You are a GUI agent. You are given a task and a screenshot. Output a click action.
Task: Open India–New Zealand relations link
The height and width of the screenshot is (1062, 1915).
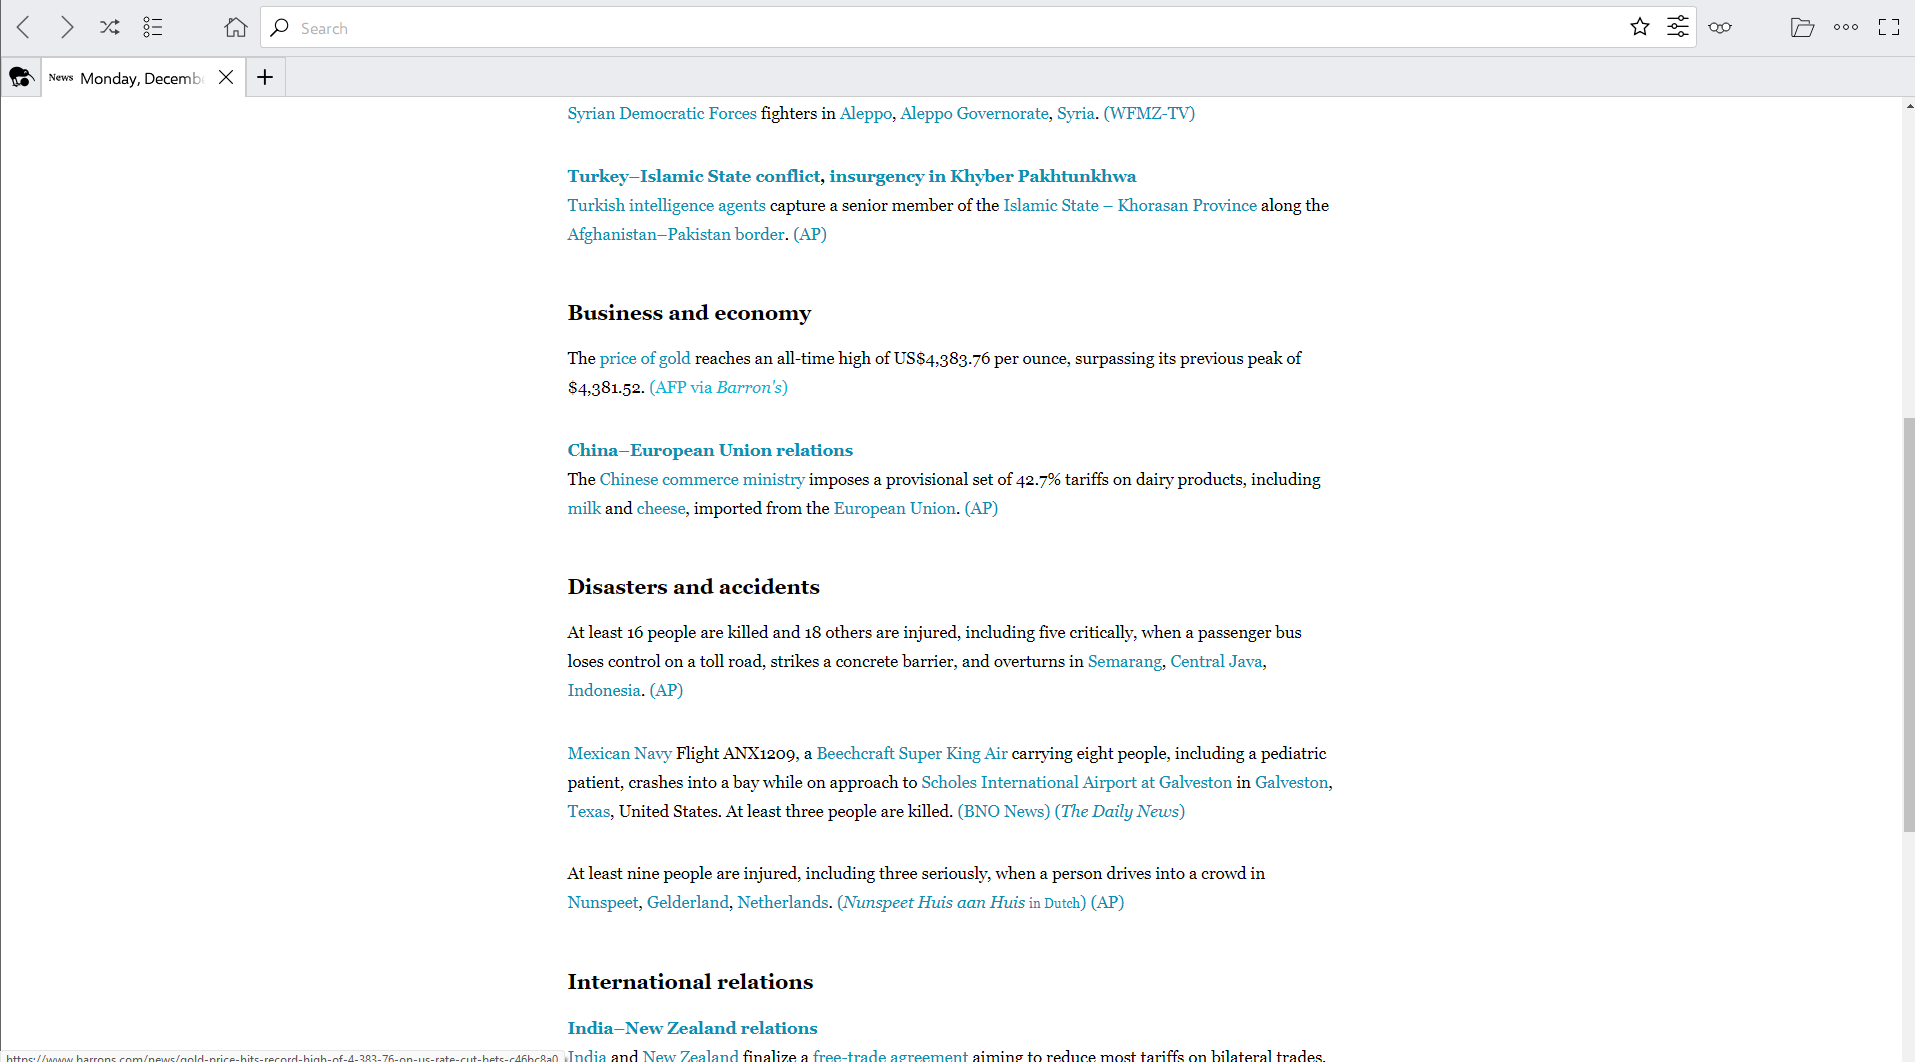(692, 1028)
